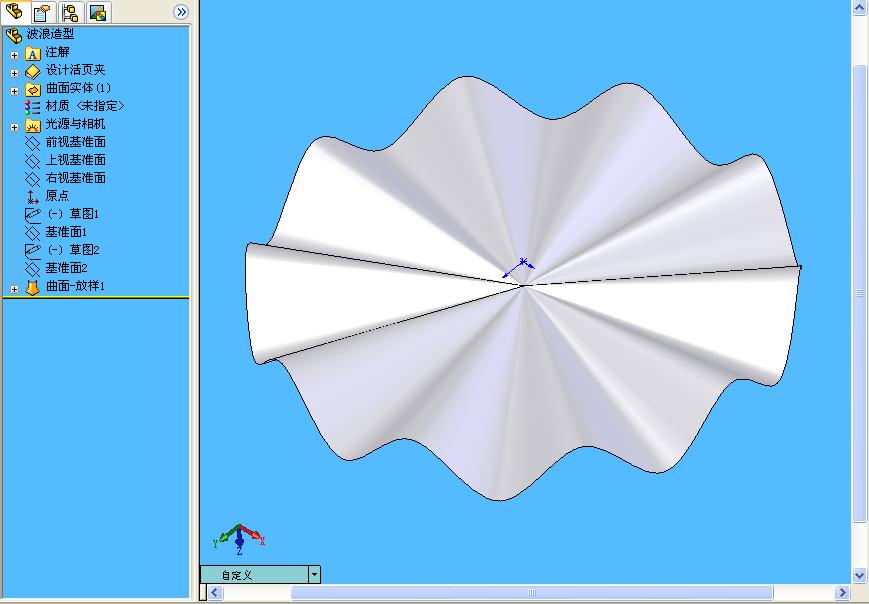Select the 注解 label text
Screen dimensions: 869x604
[58, 52]
